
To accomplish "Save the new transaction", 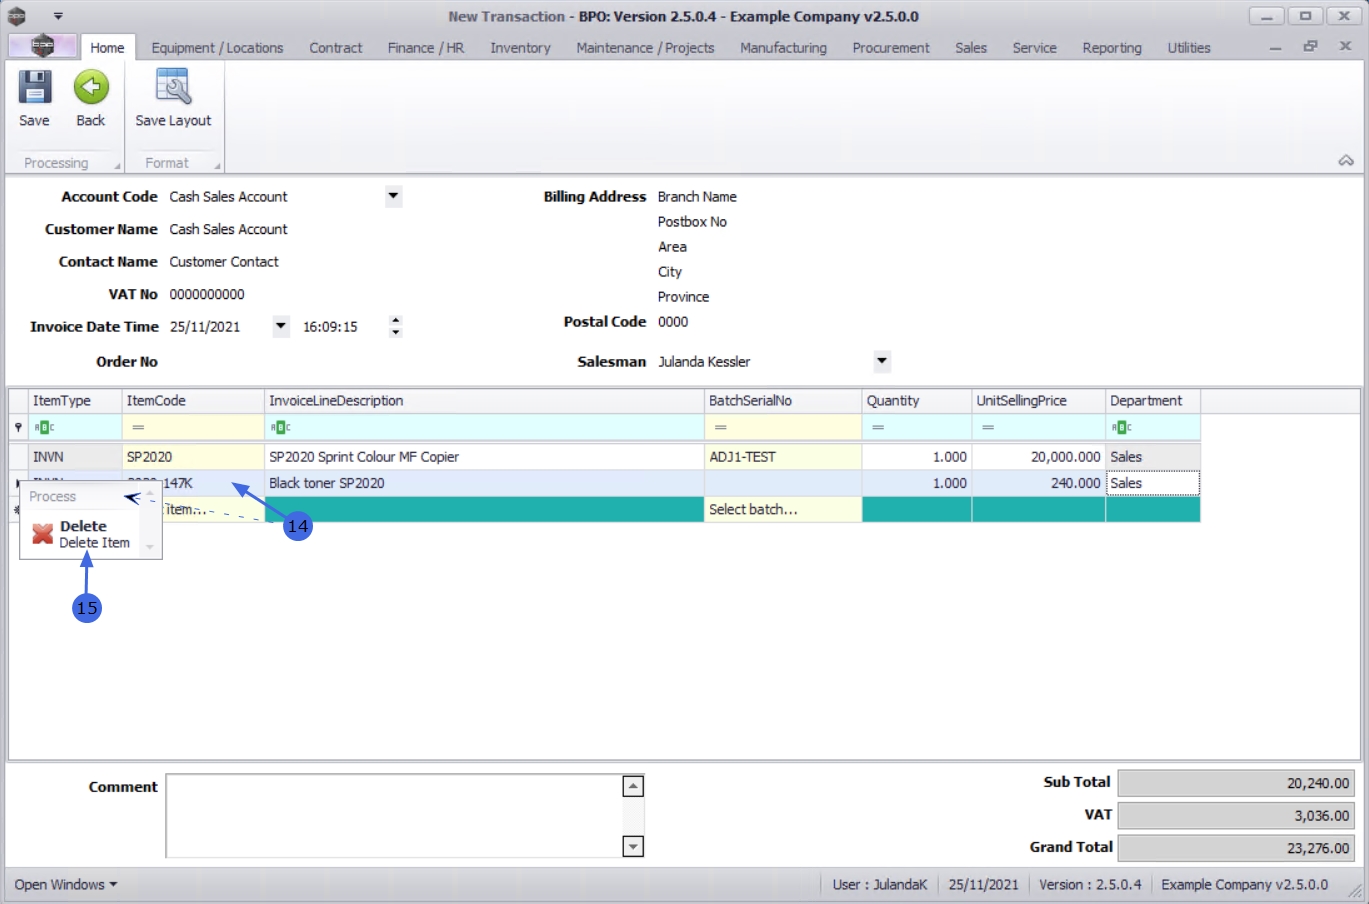I will 34,99.
